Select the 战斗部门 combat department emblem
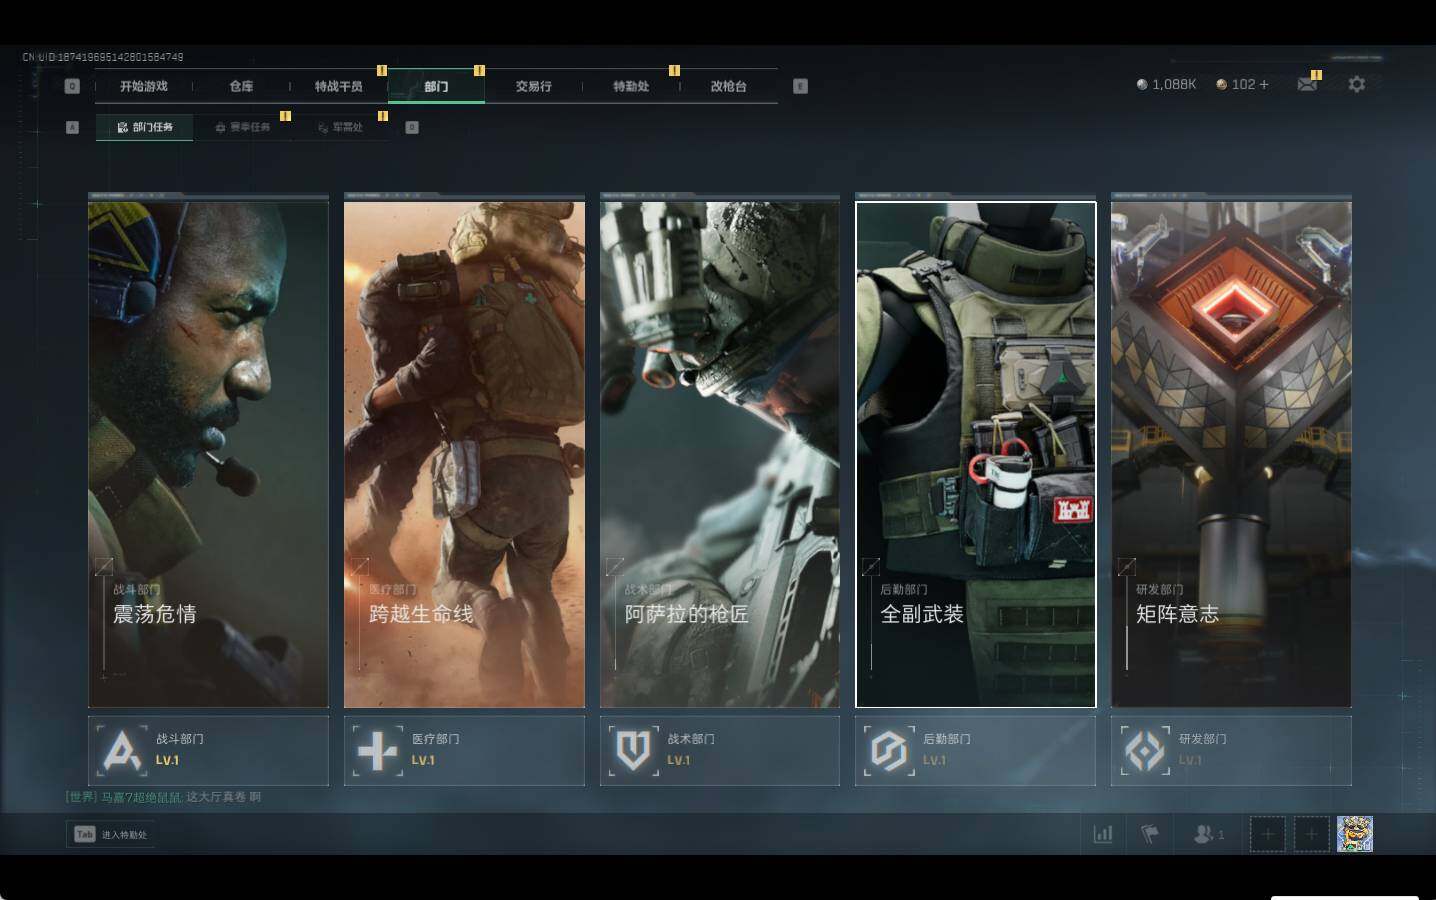This screenshot has width=1436, height=900. point(122,750)
